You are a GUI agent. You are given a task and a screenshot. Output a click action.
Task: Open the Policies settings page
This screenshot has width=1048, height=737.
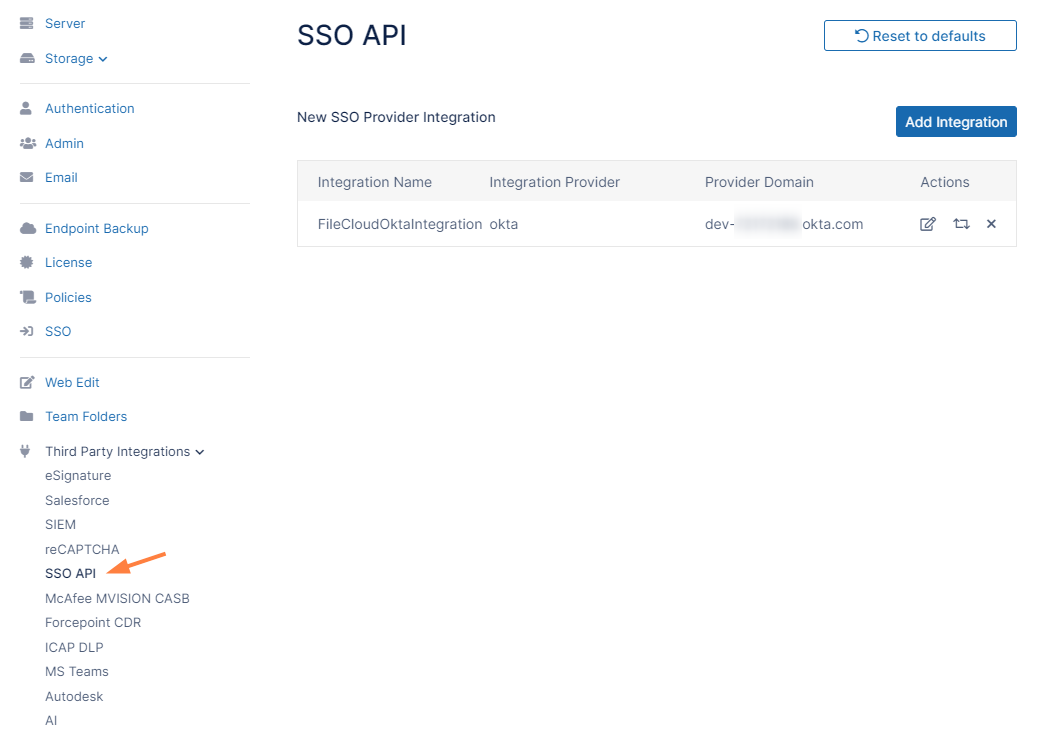coord(68,297)
